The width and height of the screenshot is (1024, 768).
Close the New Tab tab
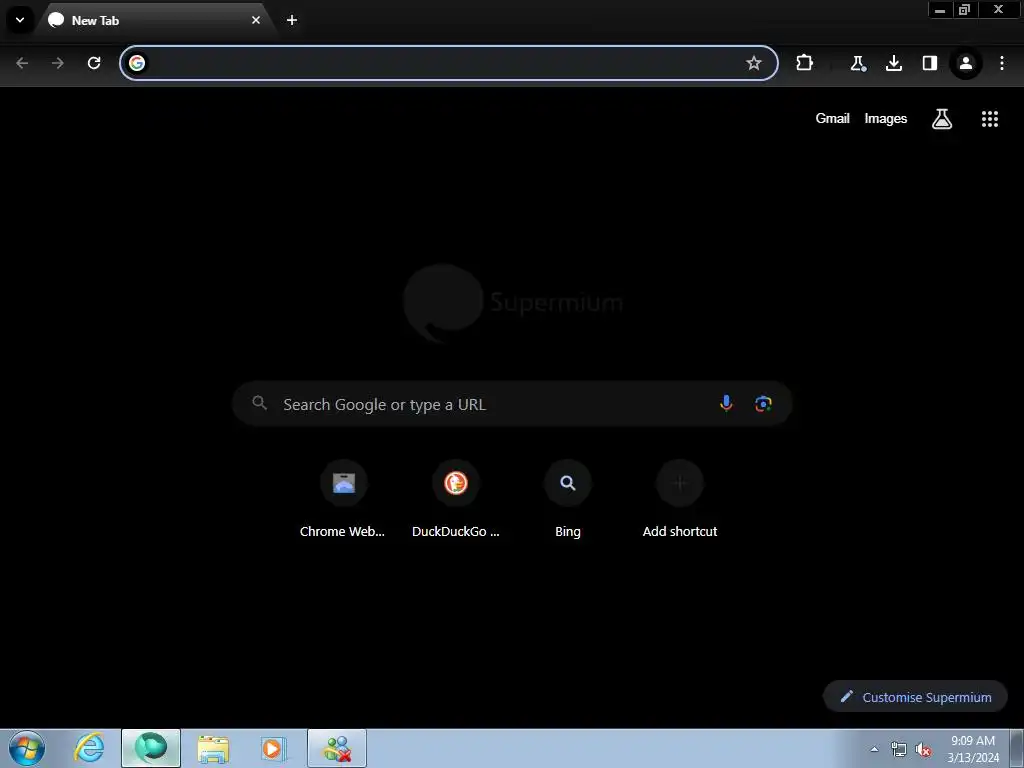pyautogui.click(x=256, y=20)
